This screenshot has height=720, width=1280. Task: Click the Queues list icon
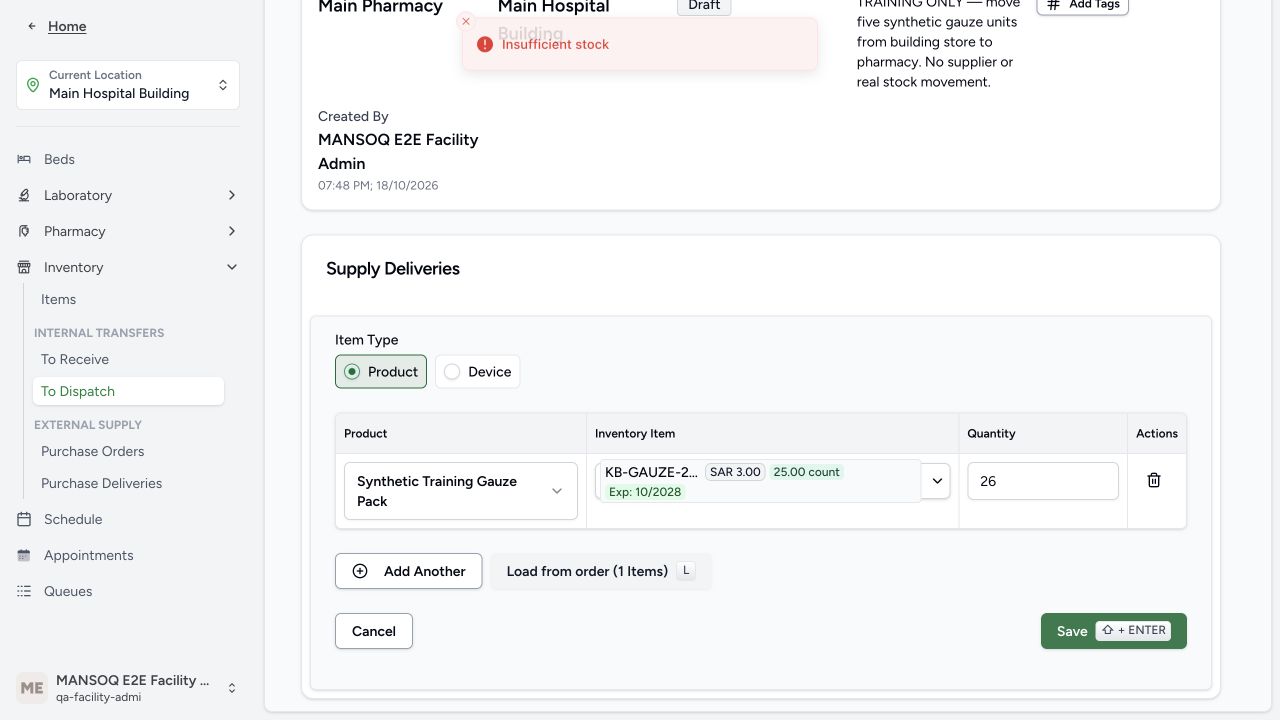(x=24, y=591)
